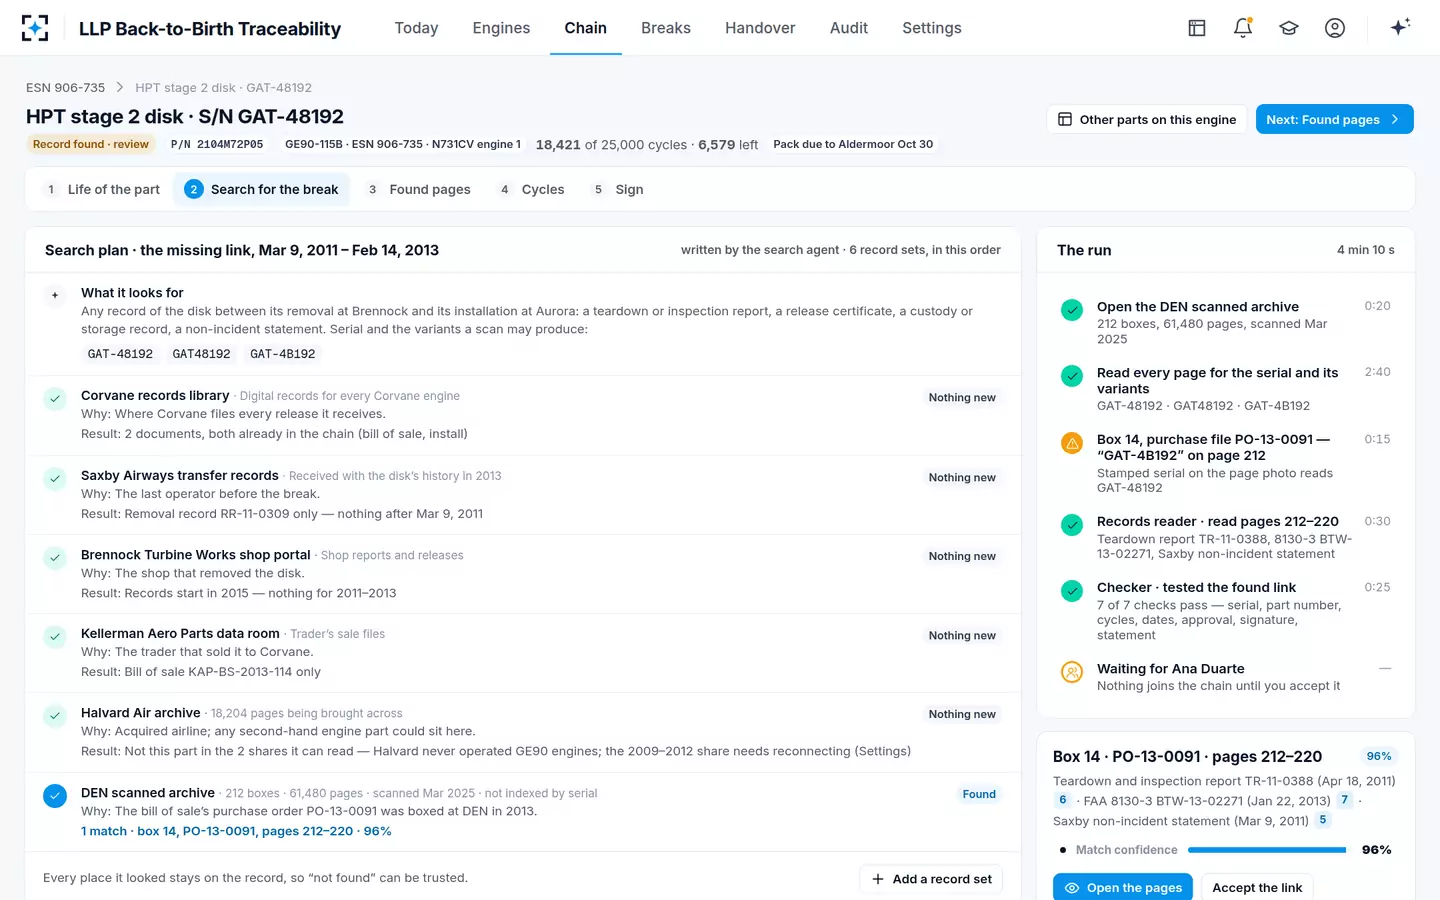Image resolution: width=1440 pixels, height=900 pixels.
Task: Click the sparkle icon beside What it looks for
Action: click(x=55, y=295)
